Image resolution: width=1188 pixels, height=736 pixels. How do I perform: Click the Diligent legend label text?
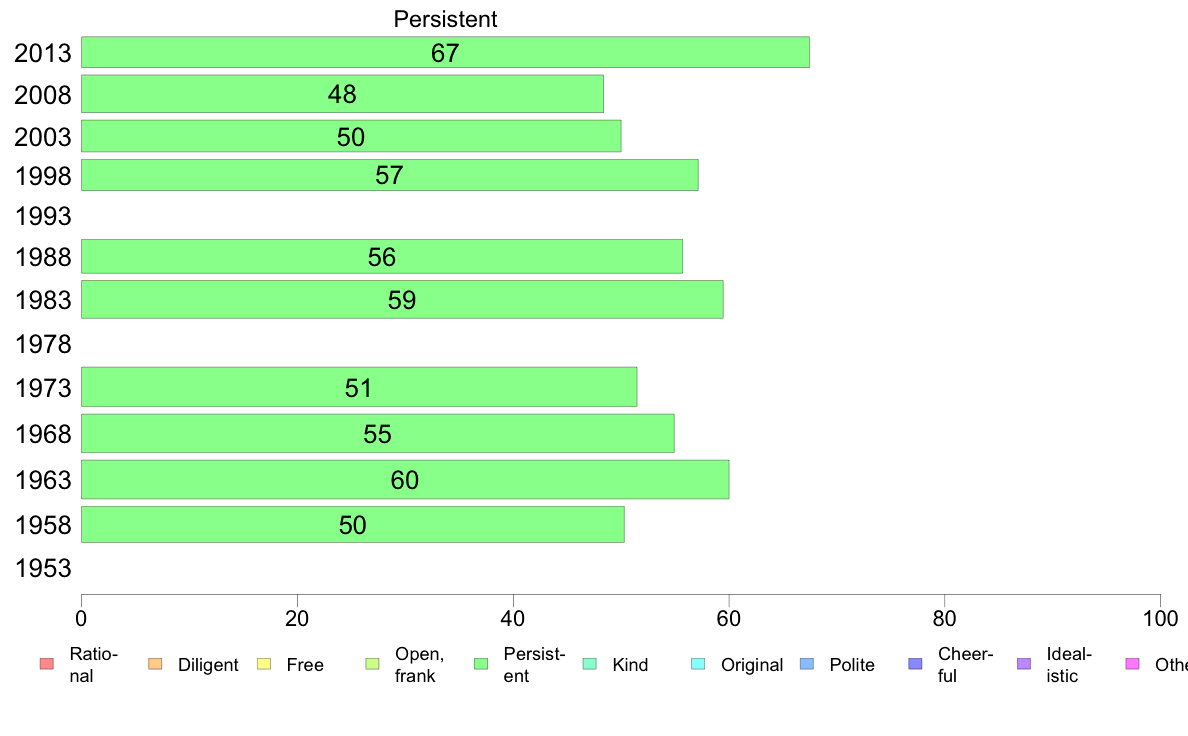tap(208, 665)
